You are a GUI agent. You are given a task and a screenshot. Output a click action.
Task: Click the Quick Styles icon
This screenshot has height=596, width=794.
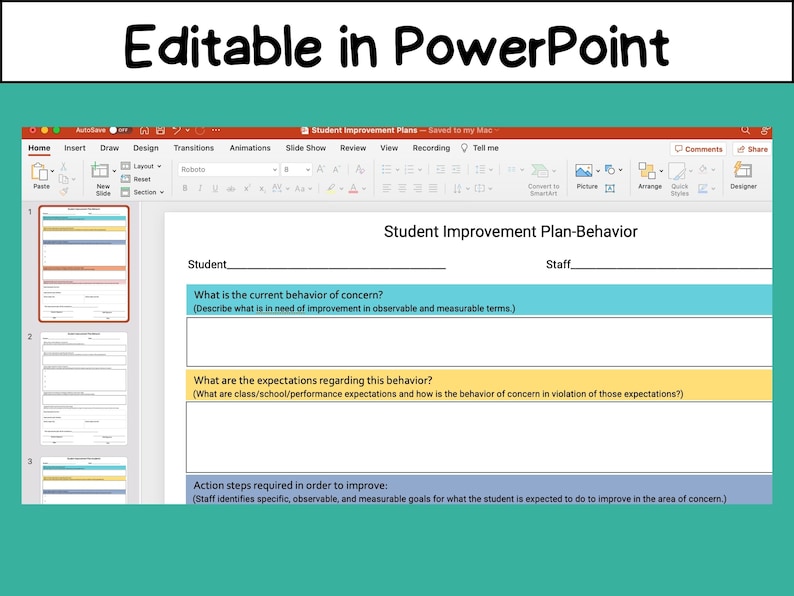click(677, 171)
